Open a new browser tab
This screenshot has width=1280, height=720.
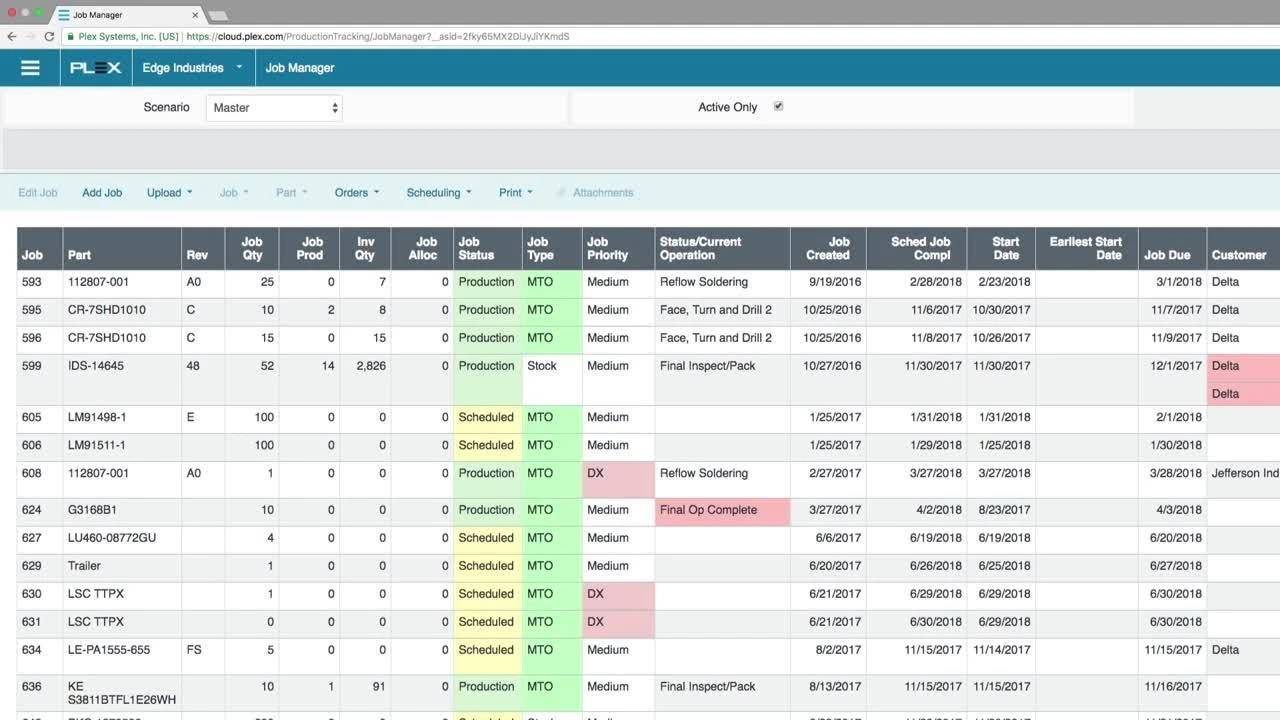tap(217, 15)
